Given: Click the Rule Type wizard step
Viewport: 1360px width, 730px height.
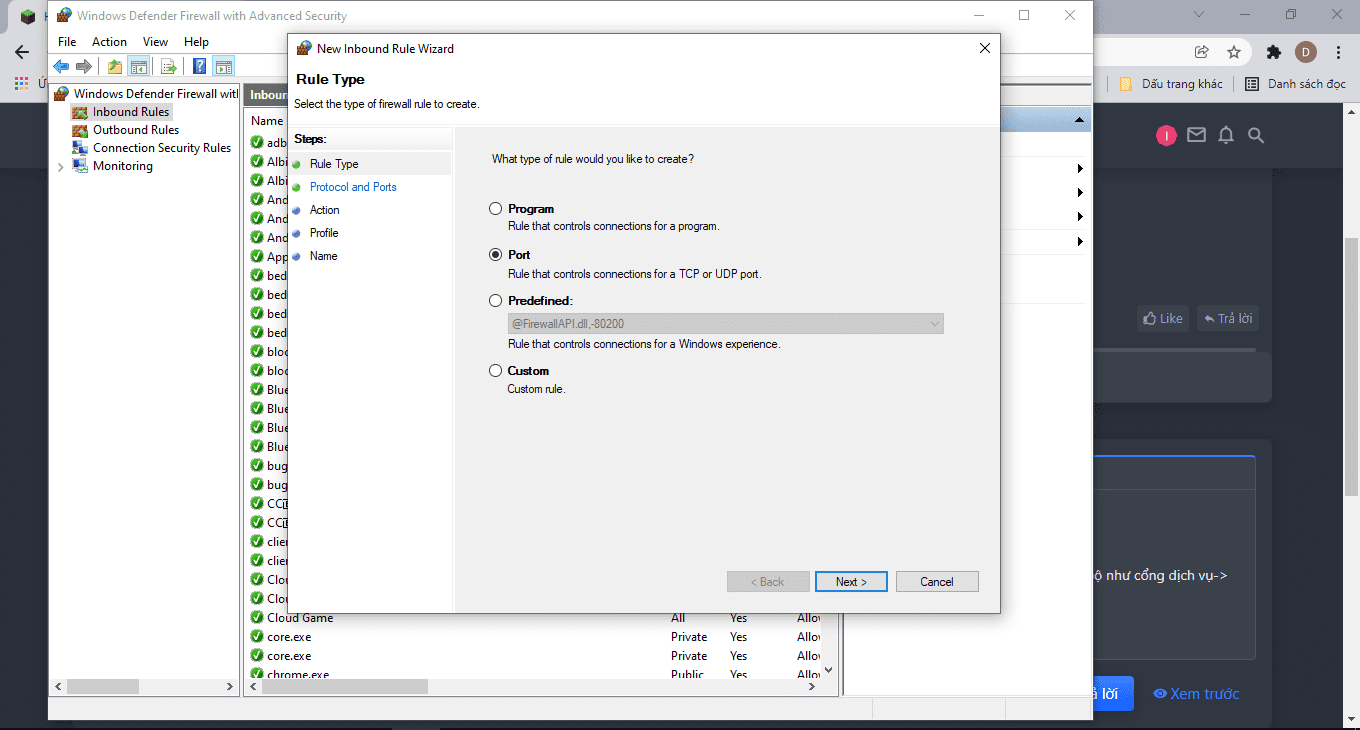Looking at the screenshot, I should tap(334, 164).
